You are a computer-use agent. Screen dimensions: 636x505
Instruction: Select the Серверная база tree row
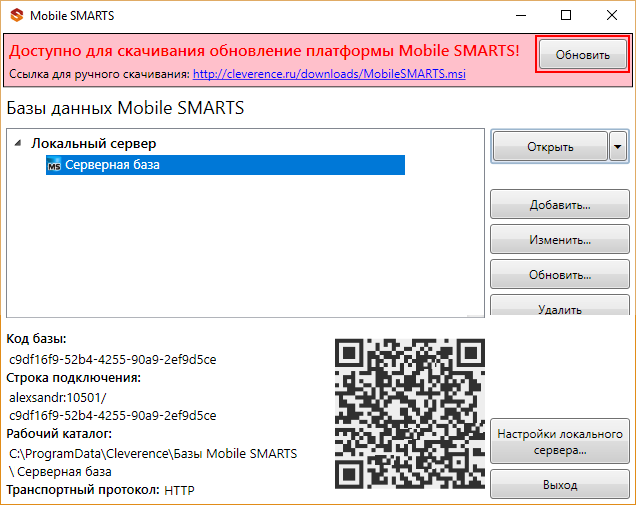pyautogui.click(x=226, y=165)
